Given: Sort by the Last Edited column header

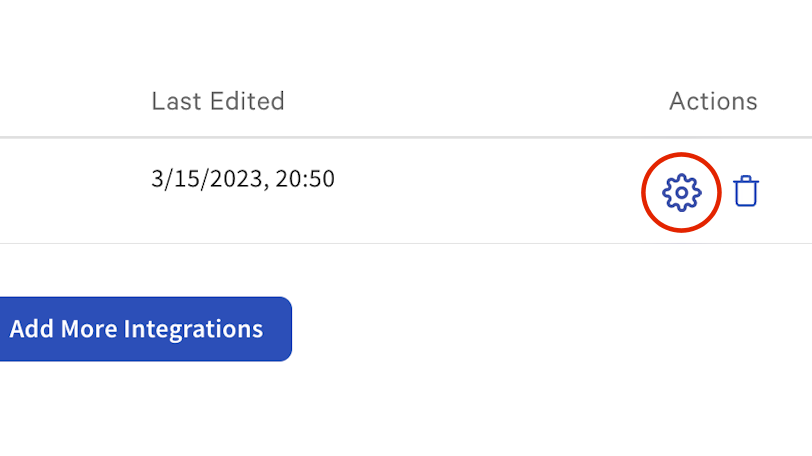Looking at the screenshot, I should click(218, 101).
